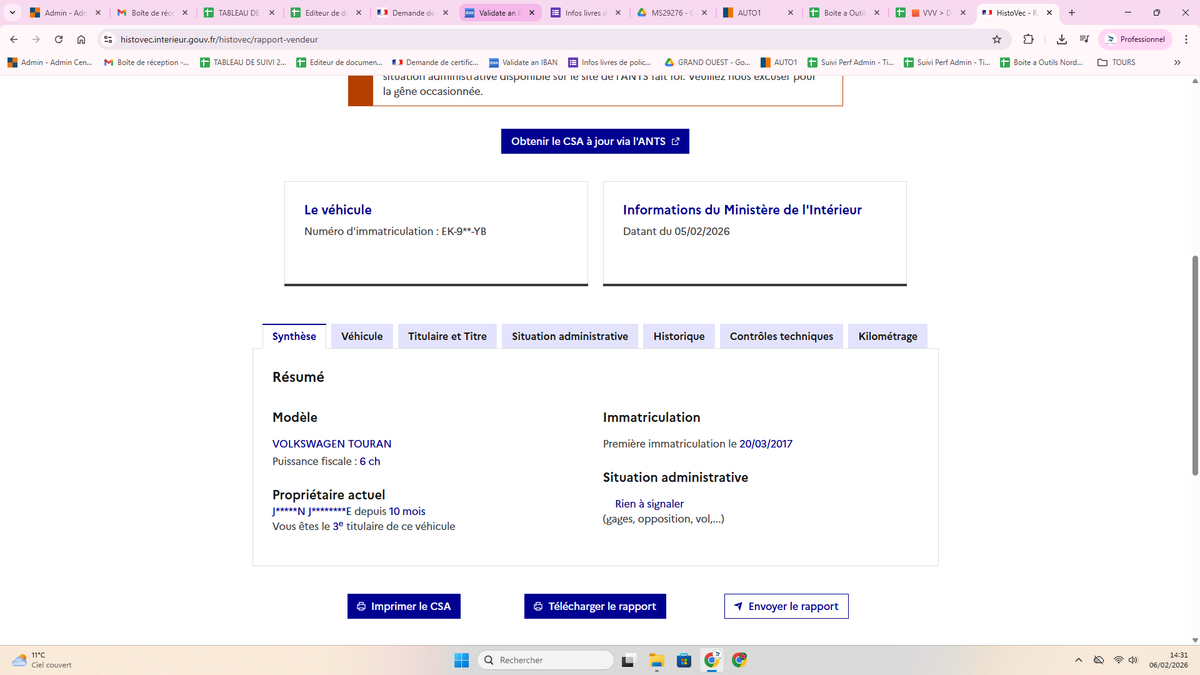Viewport: 1200px width, 675px height.
Task: Open the browser downloads icon
Action: (x=1061, y=39)
